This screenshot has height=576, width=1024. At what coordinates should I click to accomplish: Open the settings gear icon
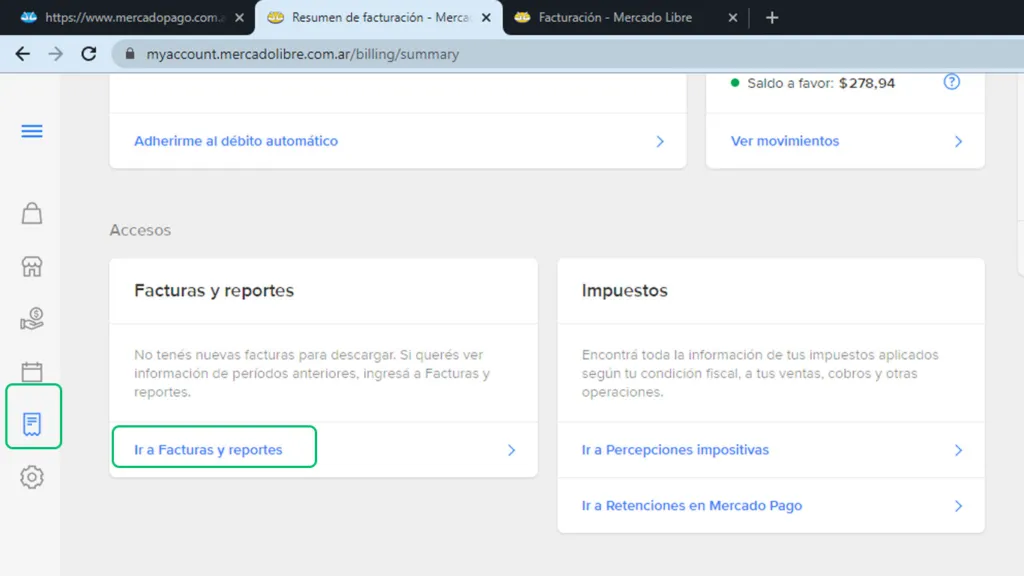coord(33,477)
